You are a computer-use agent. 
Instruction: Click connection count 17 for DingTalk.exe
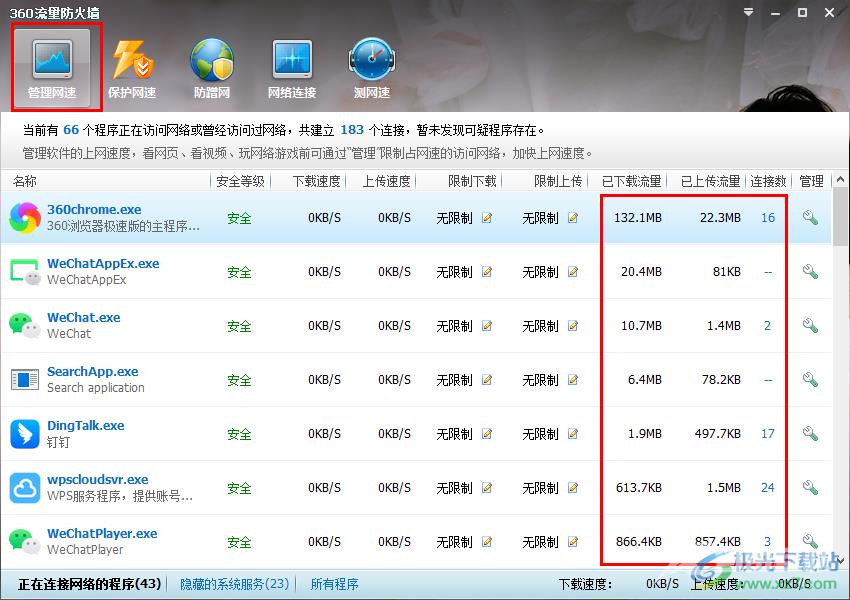(x=768, y=434)
